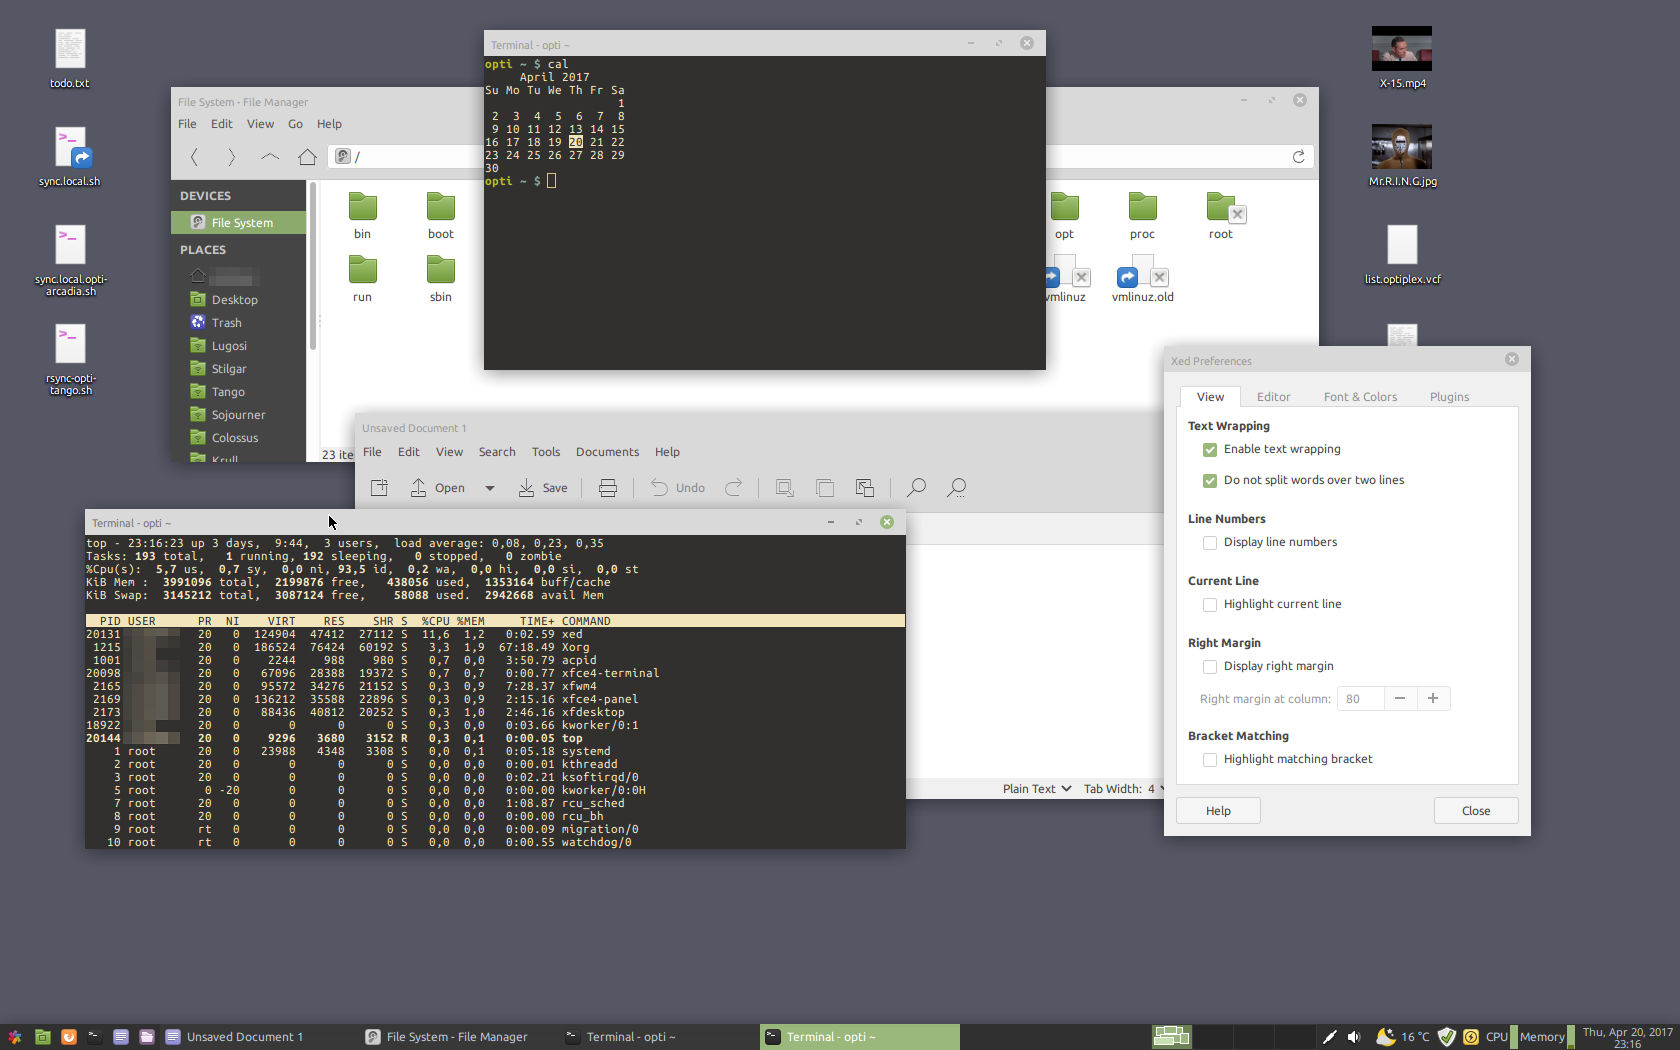
Task: Click the reload icon in File Manager
Action: (x=1298, y=156)
